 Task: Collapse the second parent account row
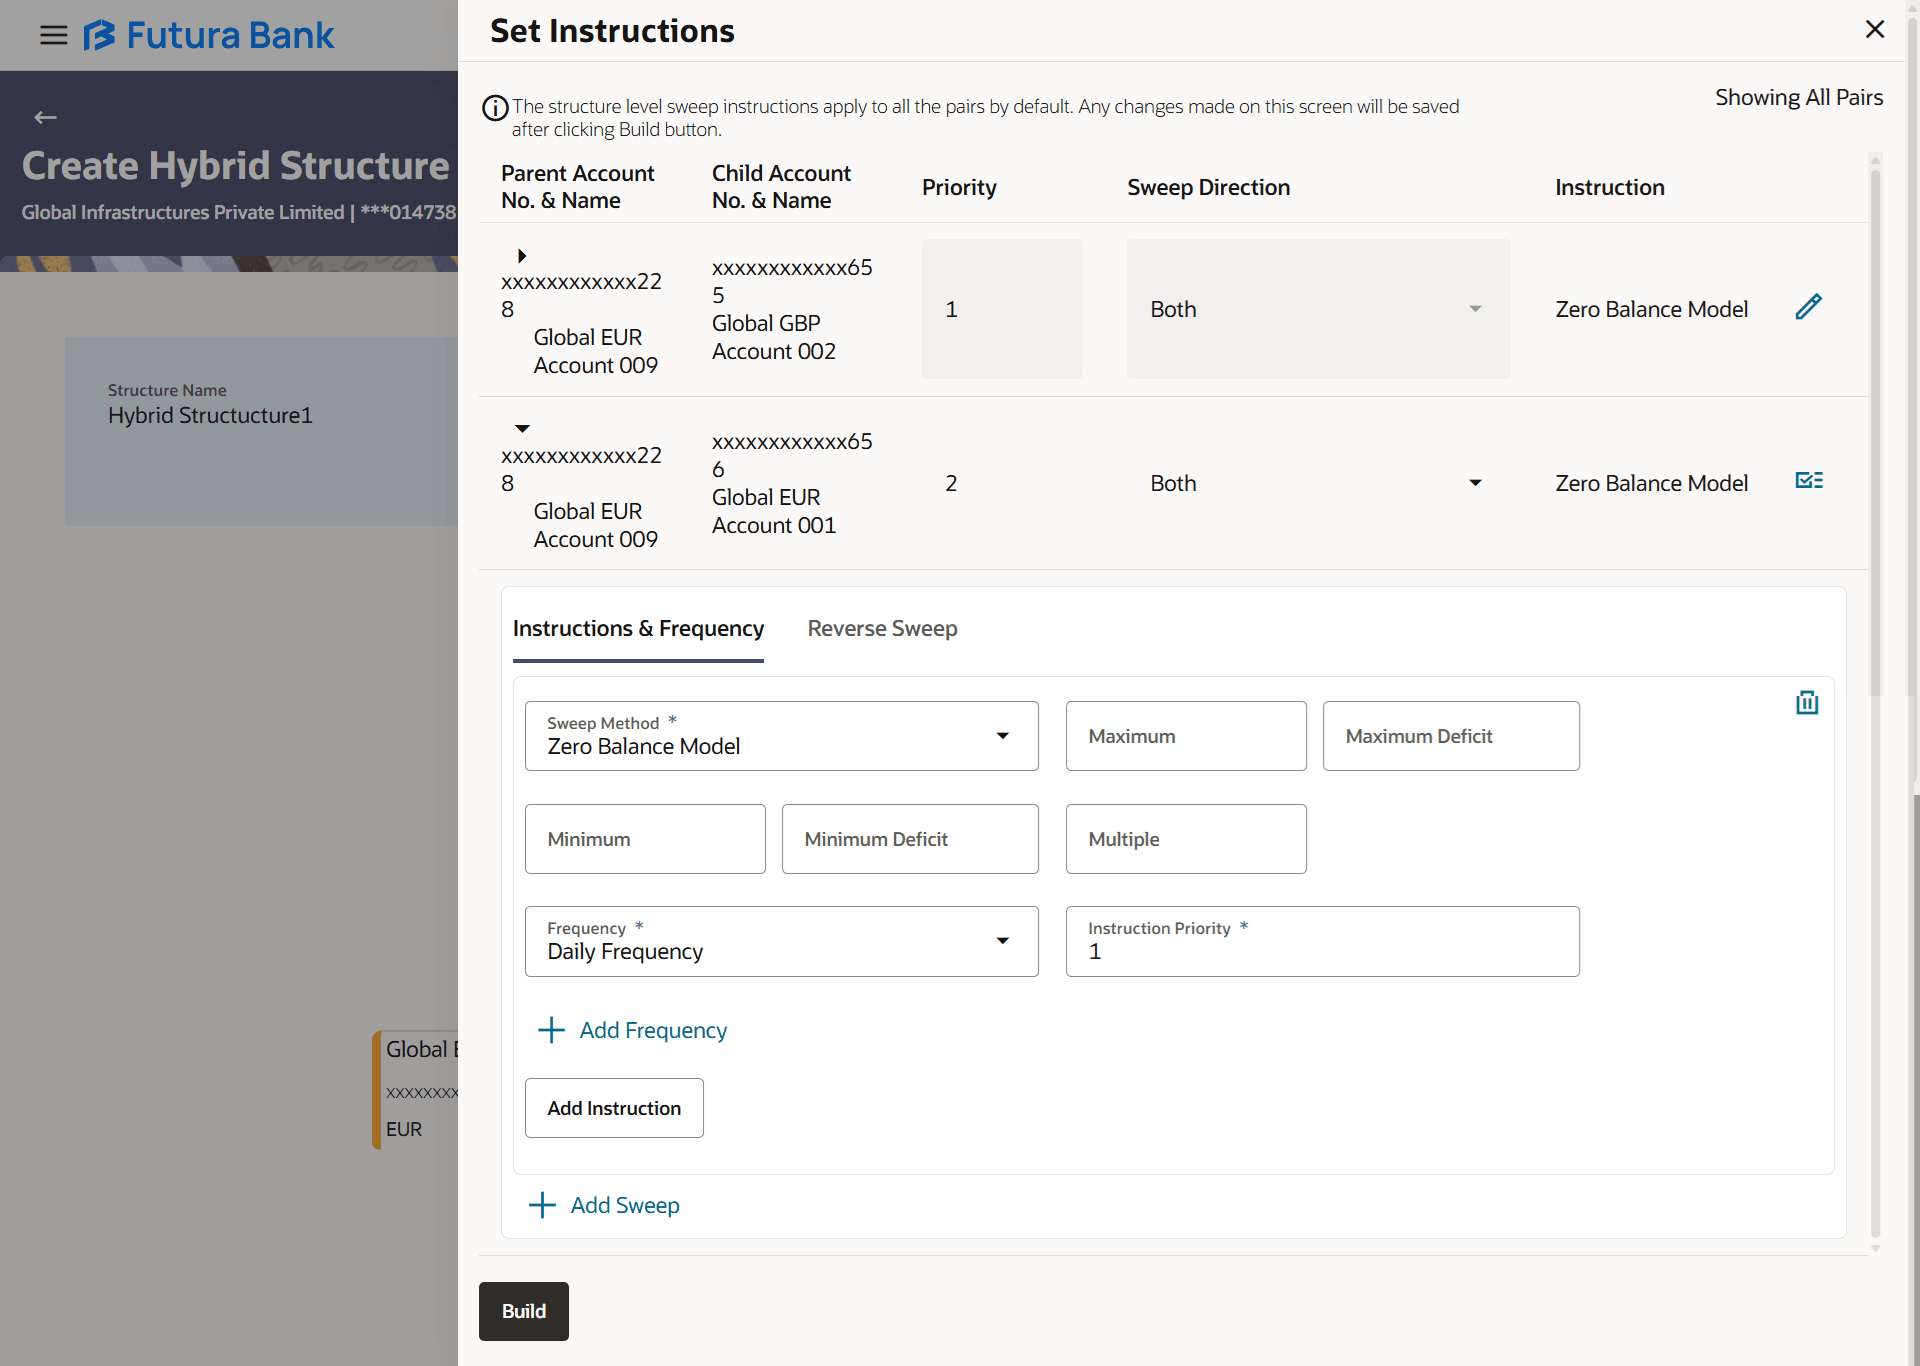pos(522,429)
